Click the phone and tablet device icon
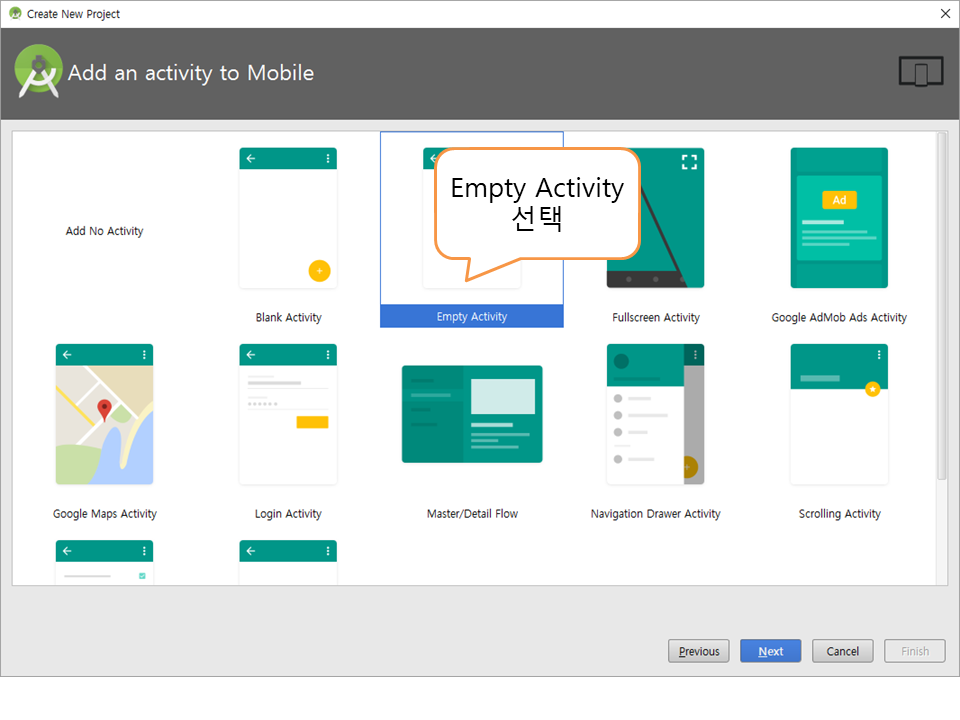This screenshot has height=720, width=960. point(920,72)
